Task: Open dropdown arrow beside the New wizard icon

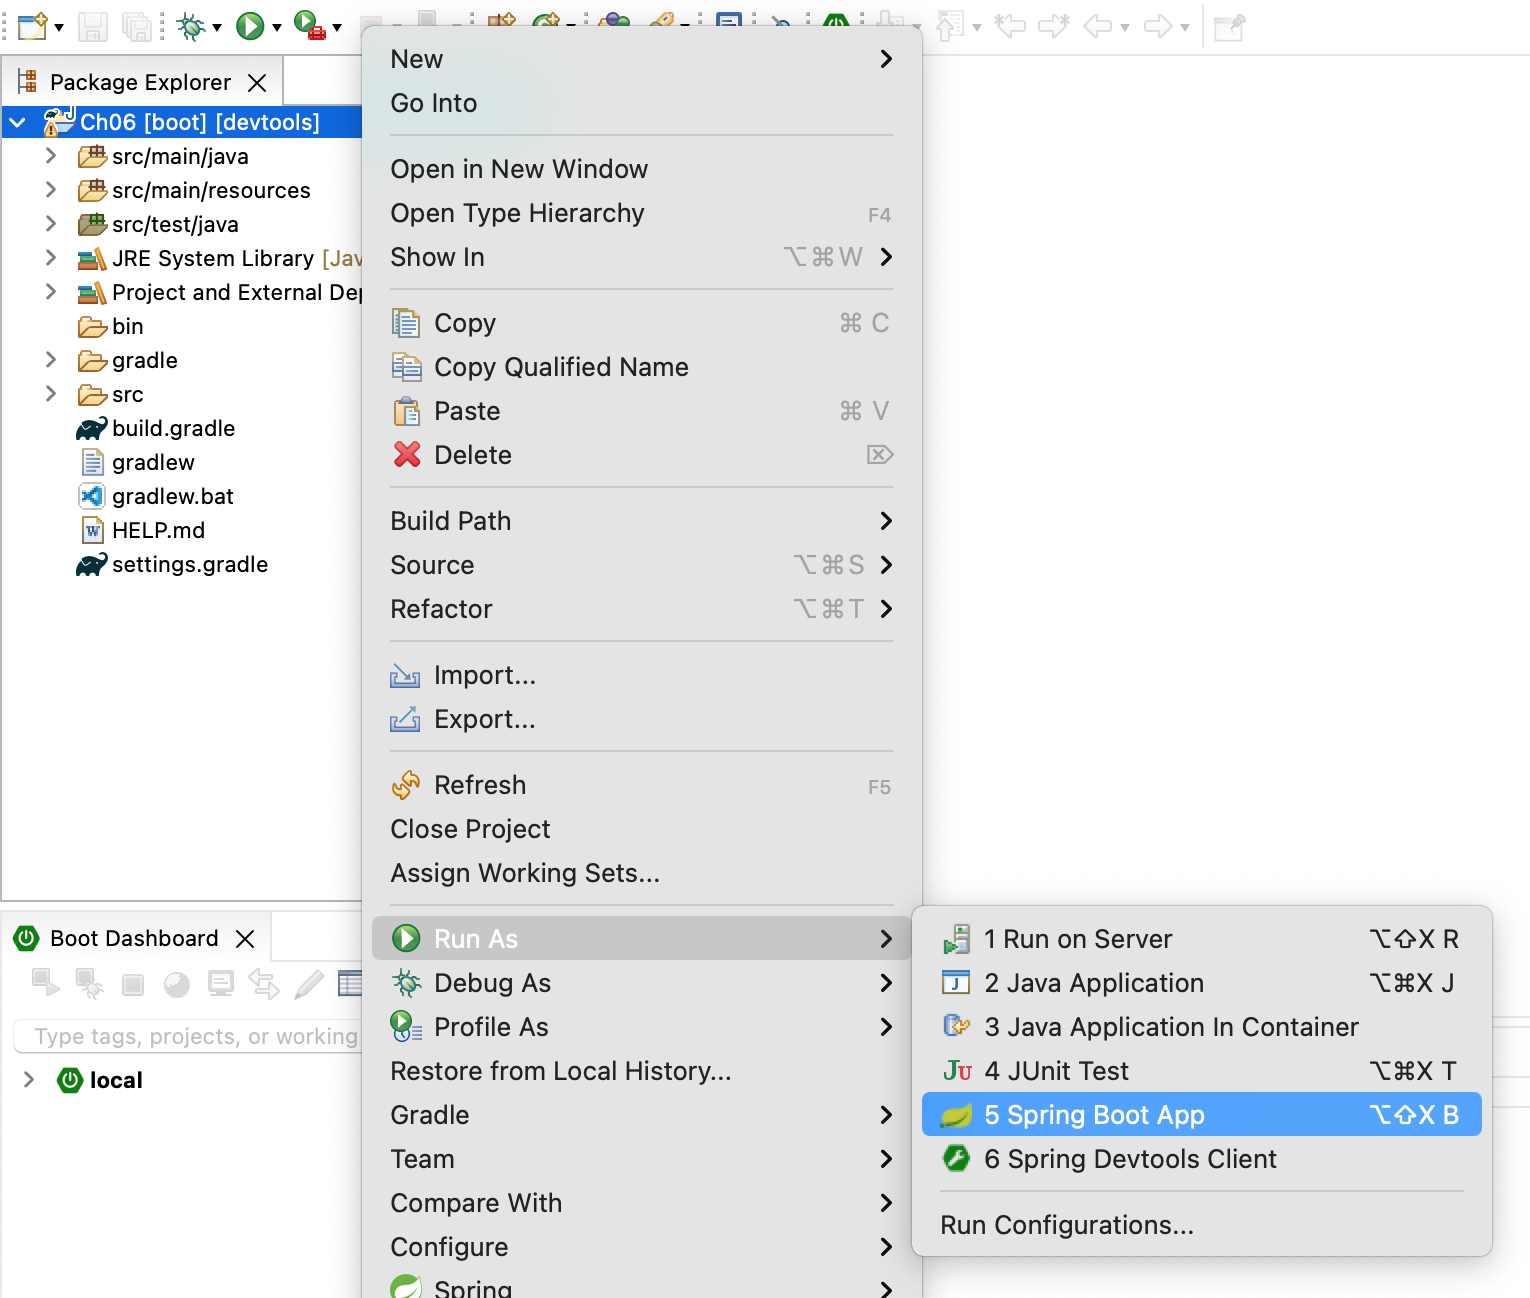Action: pyautogui.click(x=59, y=28)
